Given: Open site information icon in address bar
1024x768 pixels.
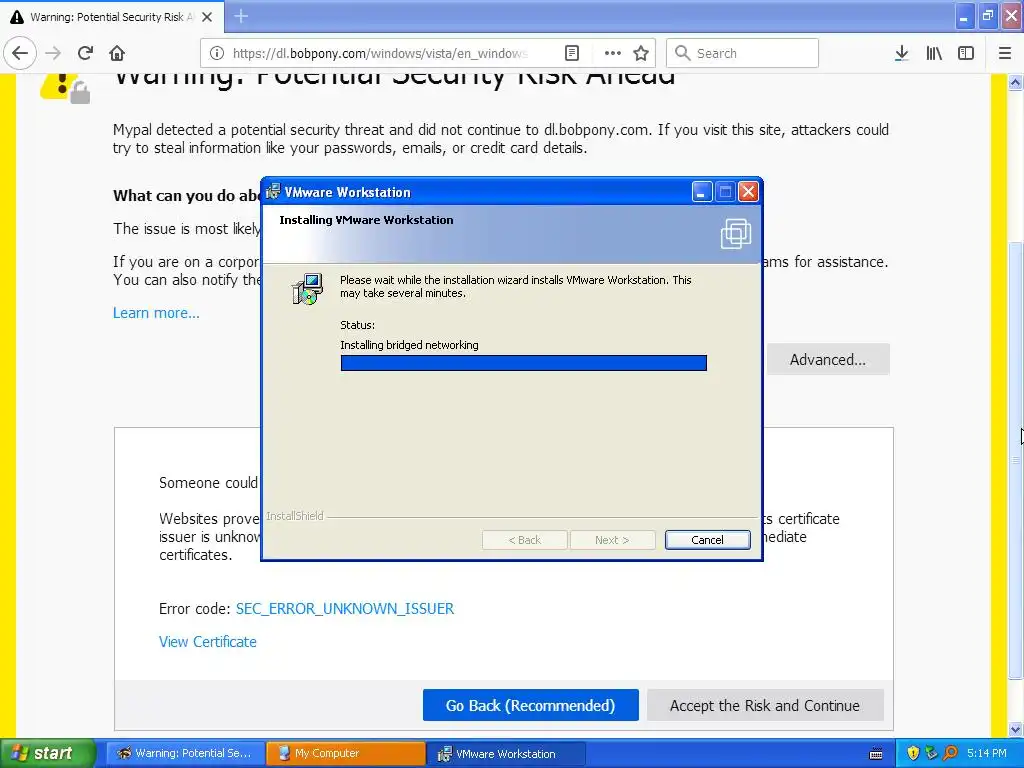Looking at the screenshot, I should (x=217, y=53).
